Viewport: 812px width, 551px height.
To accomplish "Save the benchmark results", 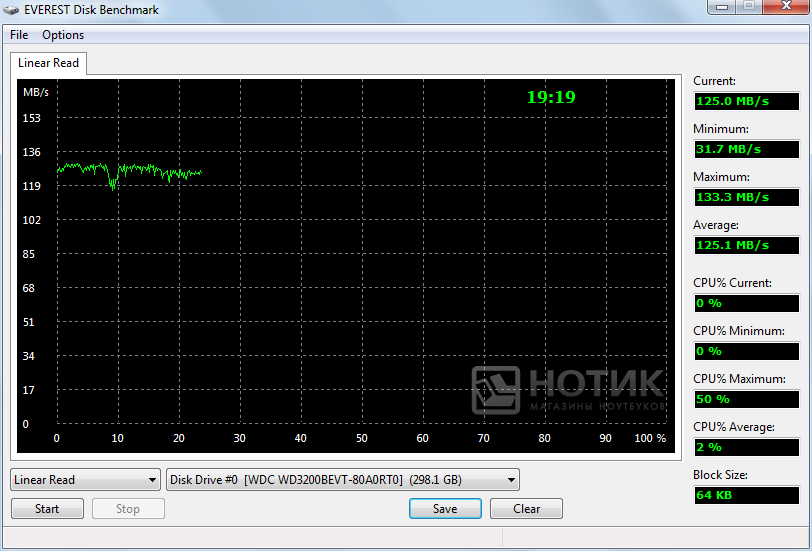I will point(445,509).
